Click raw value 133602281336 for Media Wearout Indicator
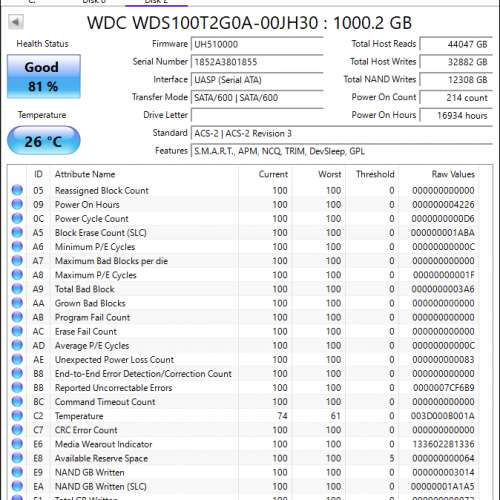 443,444
